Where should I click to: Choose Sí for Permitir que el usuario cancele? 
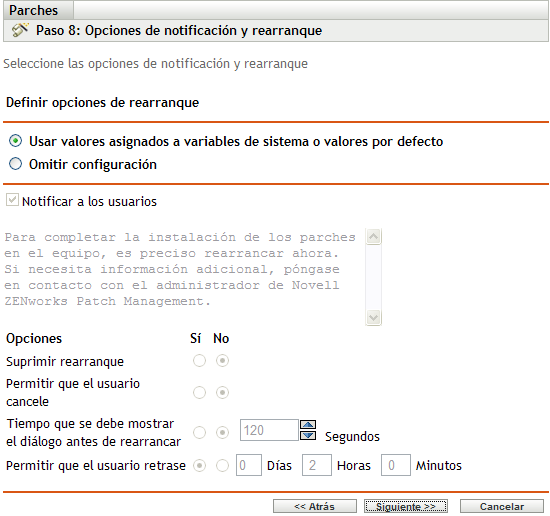point(199,392)
